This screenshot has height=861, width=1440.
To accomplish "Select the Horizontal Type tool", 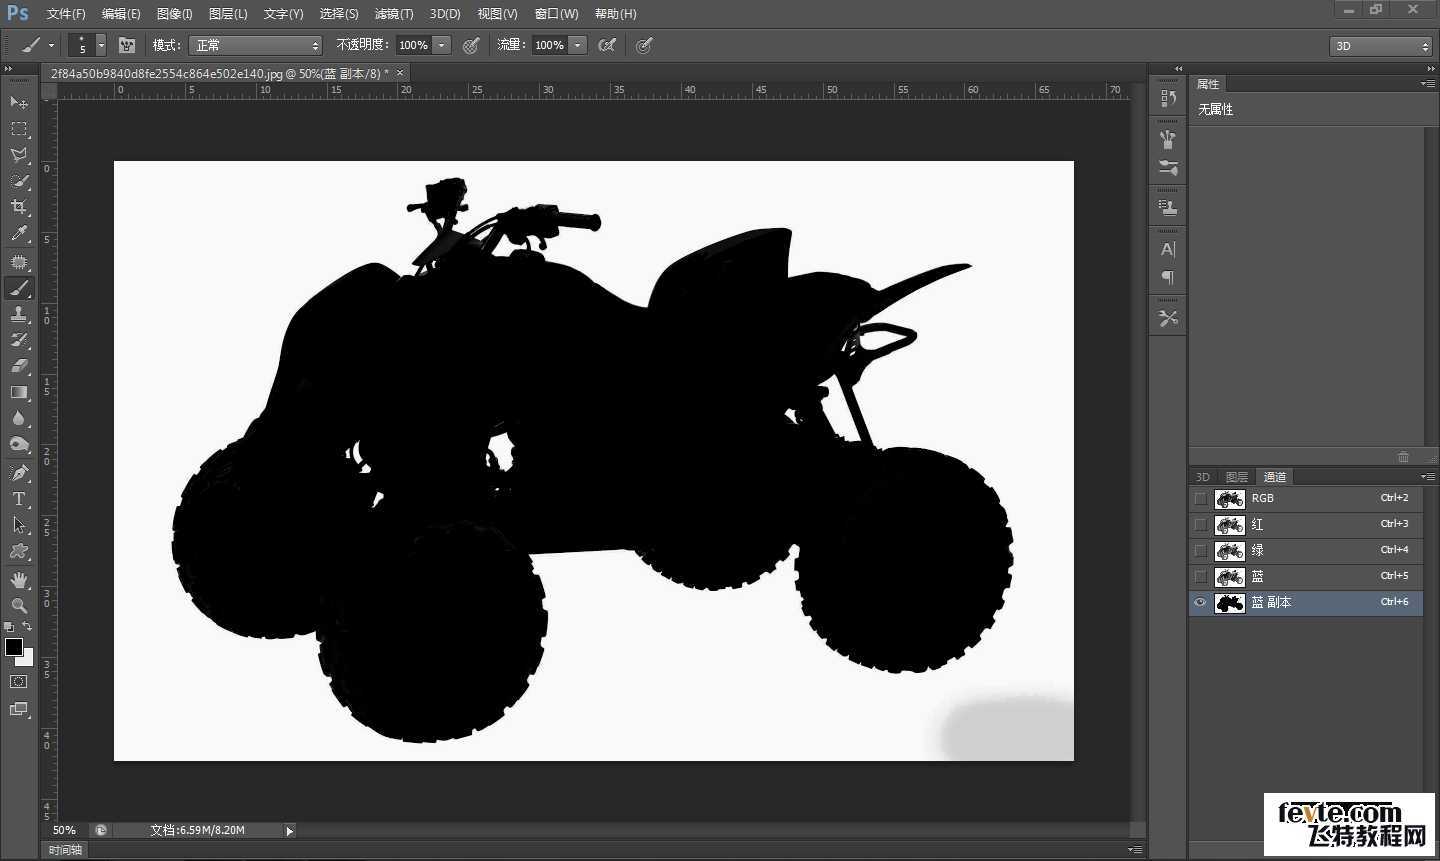I will coord(19,498).
